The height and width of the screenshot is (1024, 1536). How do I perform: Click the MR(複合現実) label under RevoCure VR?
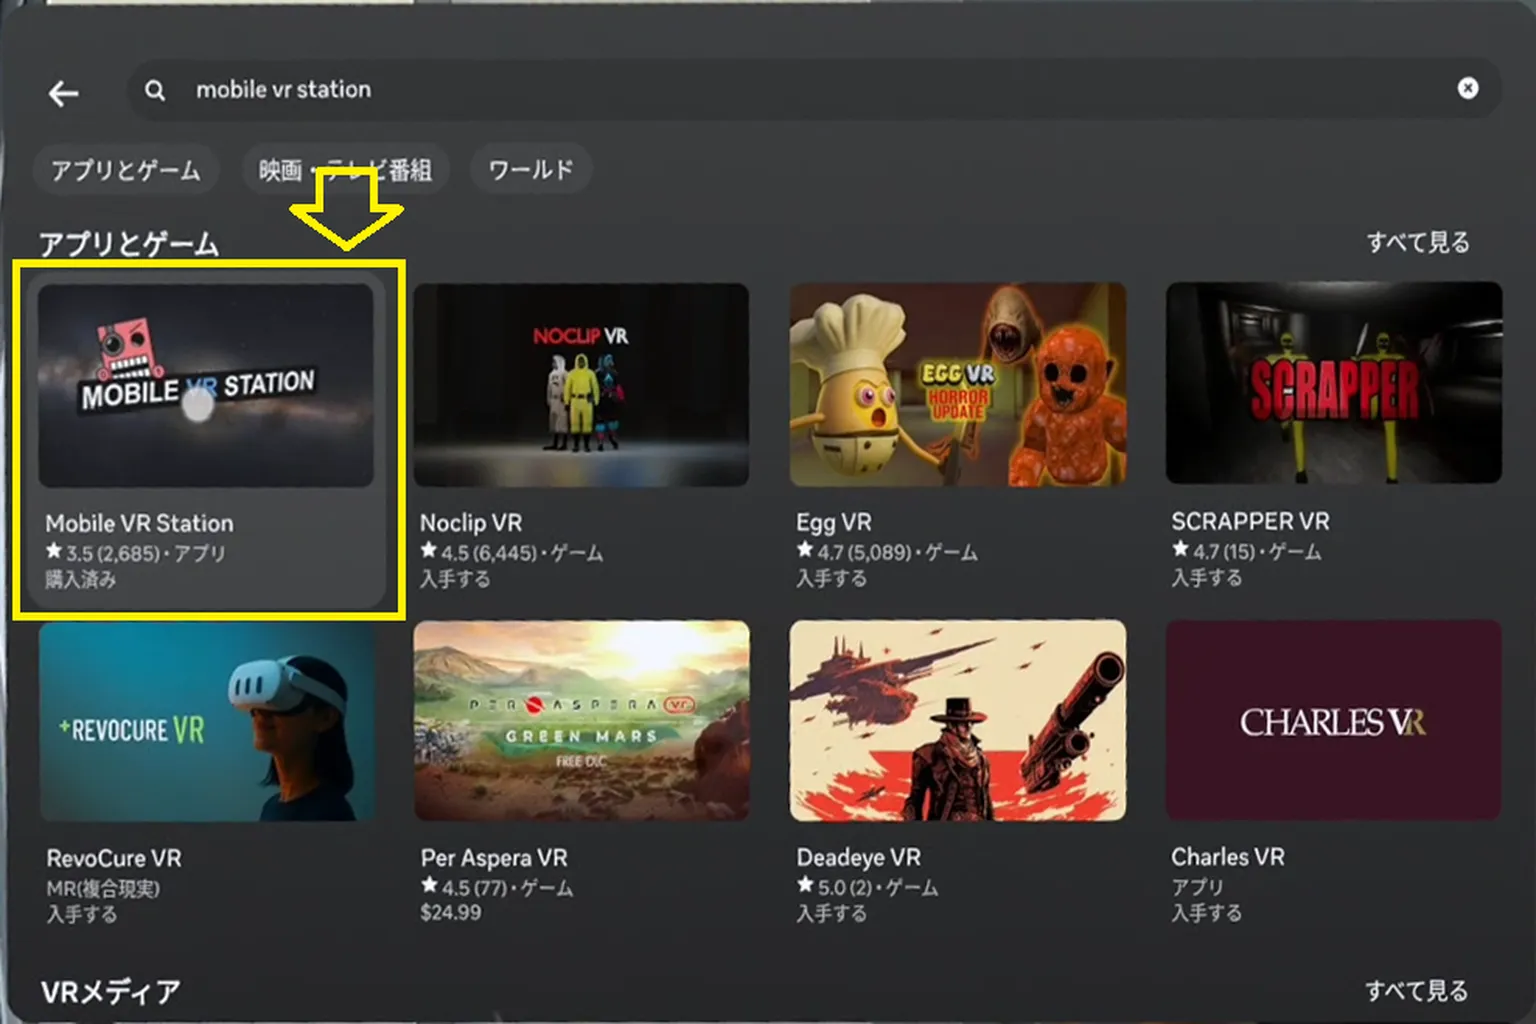[102, 888]
